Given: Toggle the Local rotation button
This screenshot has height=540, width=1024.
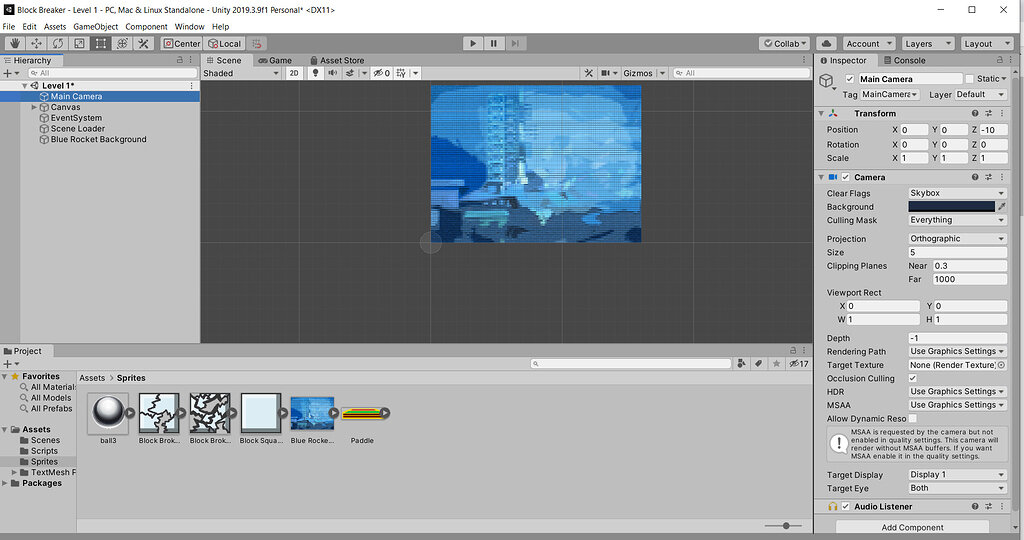Looking at the screenshot, I should (x=225, y=44).
